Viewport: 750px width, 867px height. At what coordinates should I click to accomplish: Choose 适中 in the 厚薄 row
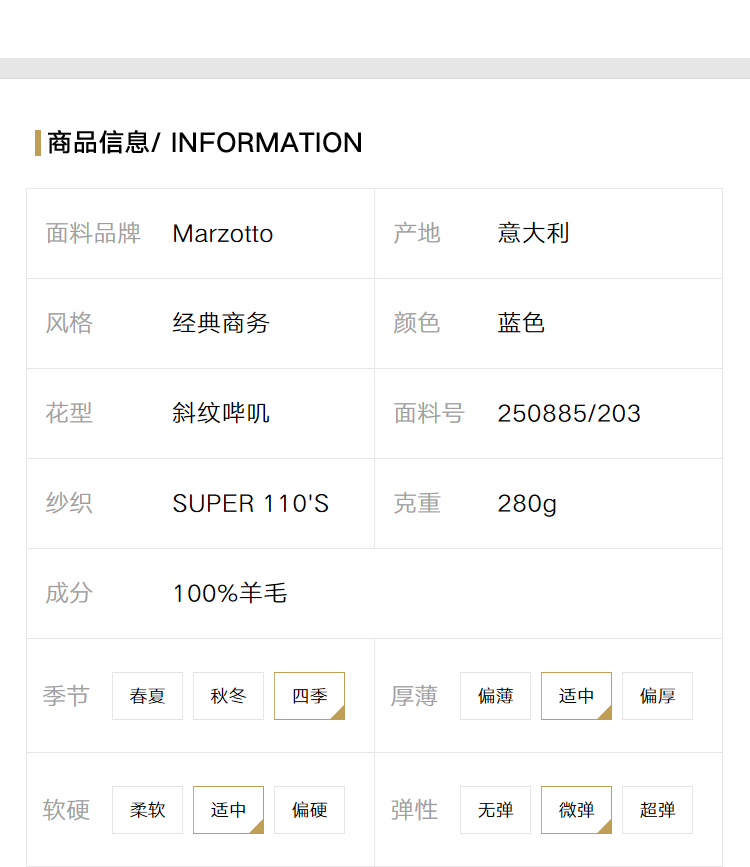pyautogui.click(x=576, y=696)
